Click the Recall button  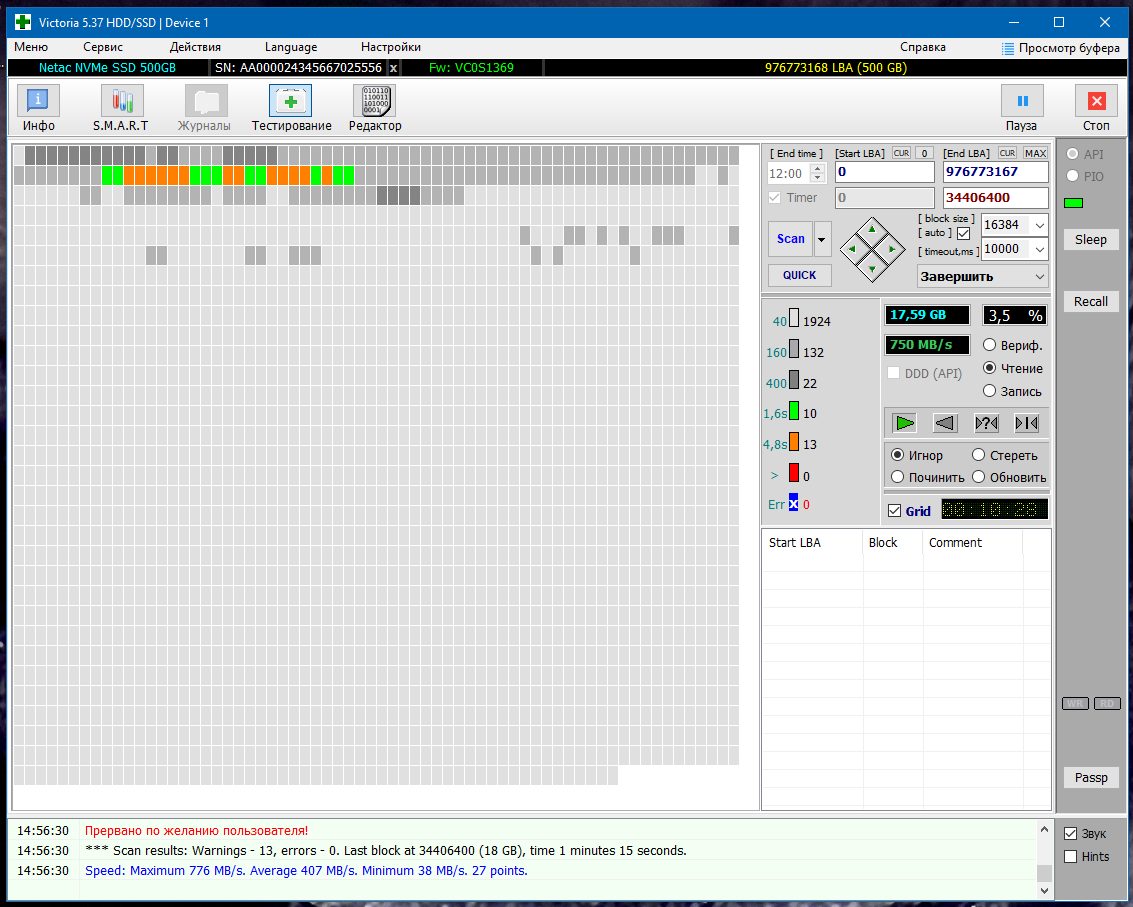(1090, 301)
